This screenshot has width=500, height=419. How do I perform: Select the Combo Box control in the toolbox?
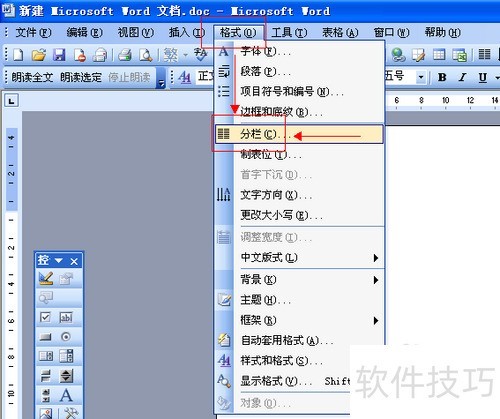tap(66, 356)
